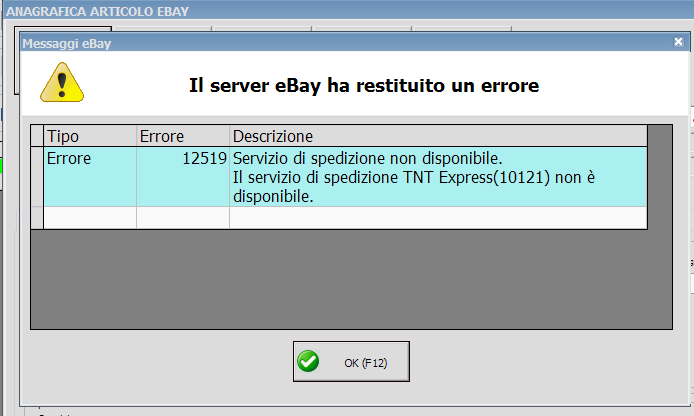694x416 pixels.
Task: Click the Errore column header
Action: click(x=183, y=136)
